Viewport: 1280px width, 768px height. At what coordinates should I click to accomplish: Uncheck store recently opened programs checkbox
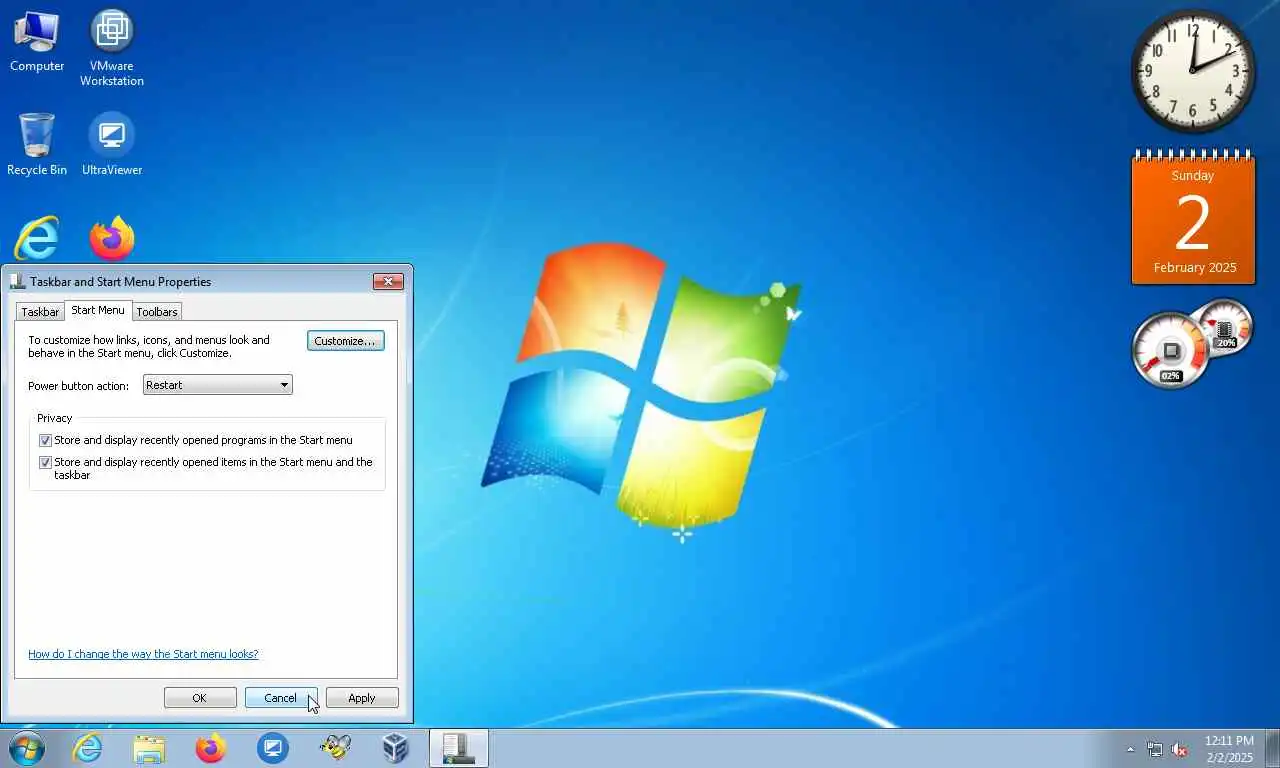click(x=45, y=440)
